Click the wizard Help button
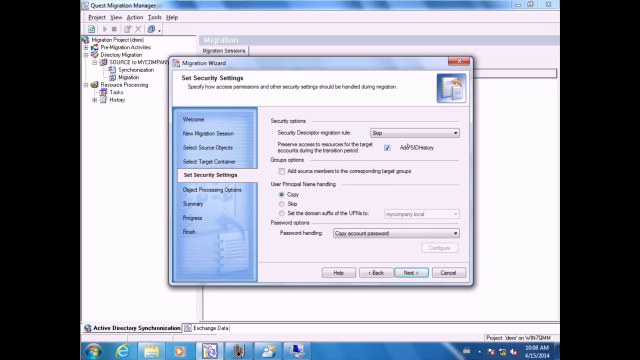The width and height of the screenshot is (640, 360). 339,273
